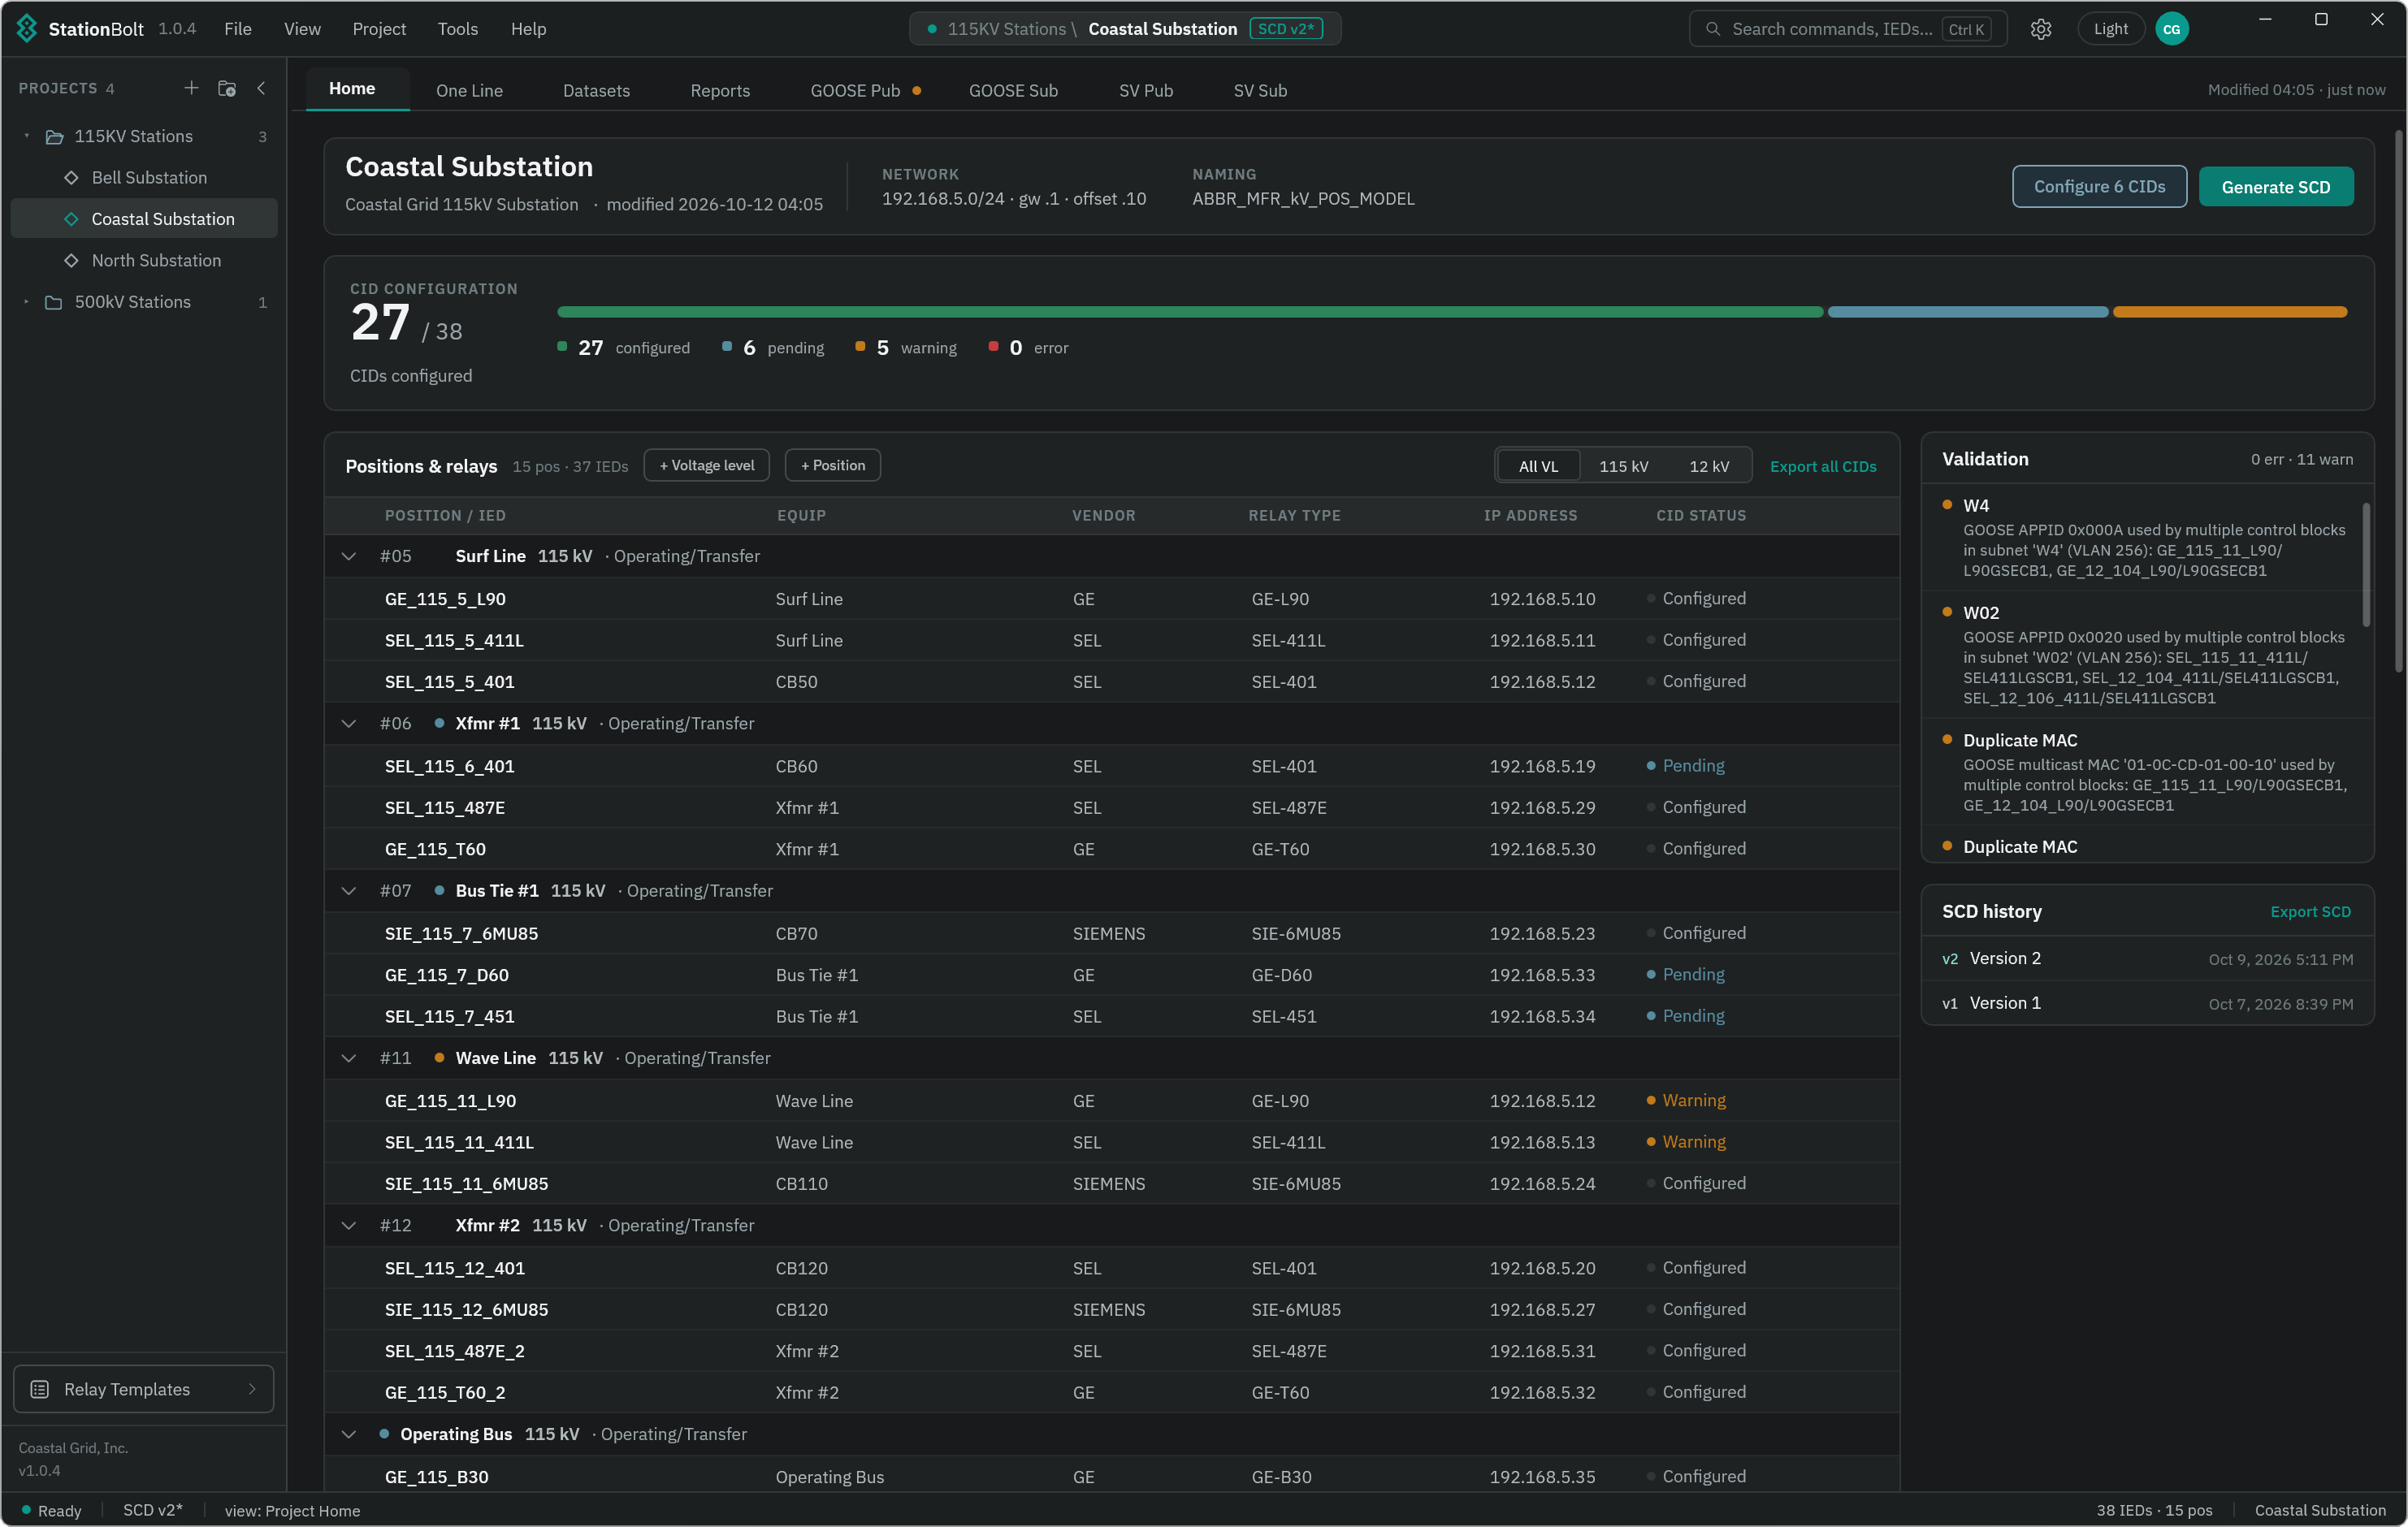Click the Validation panel scrollbar
This screenshot has width=2408, height=1527.
pos(2365,564)
